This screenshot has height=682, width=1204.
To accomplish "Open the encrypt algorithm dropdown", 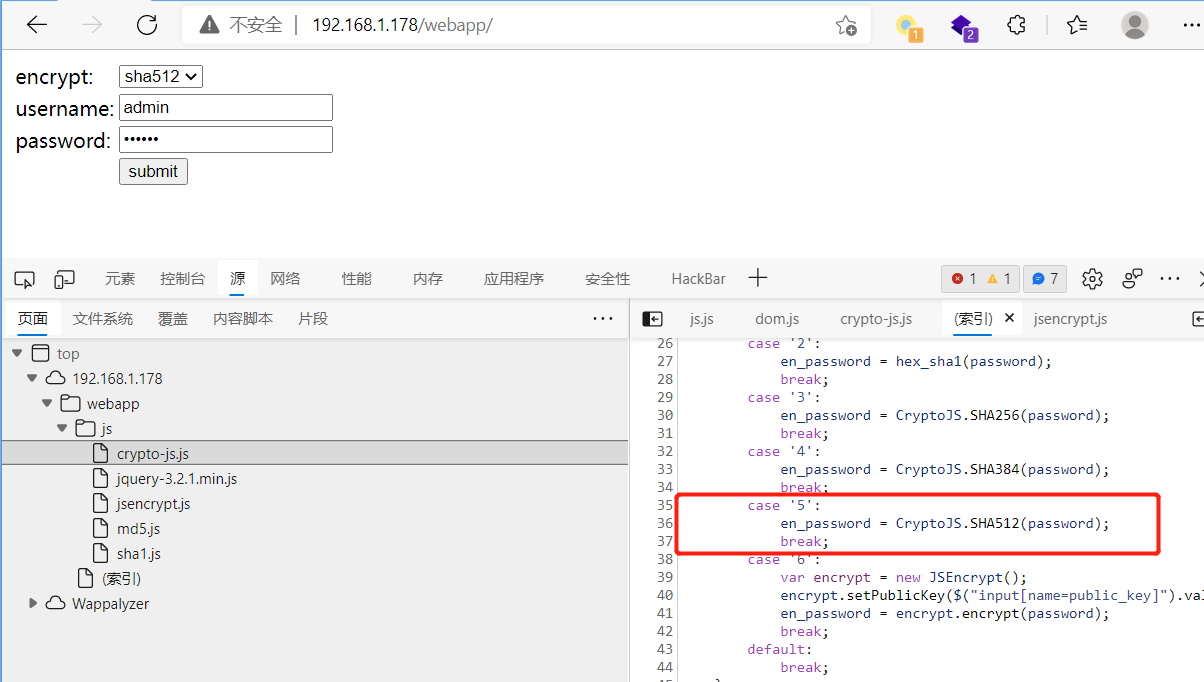I will 161,76.
